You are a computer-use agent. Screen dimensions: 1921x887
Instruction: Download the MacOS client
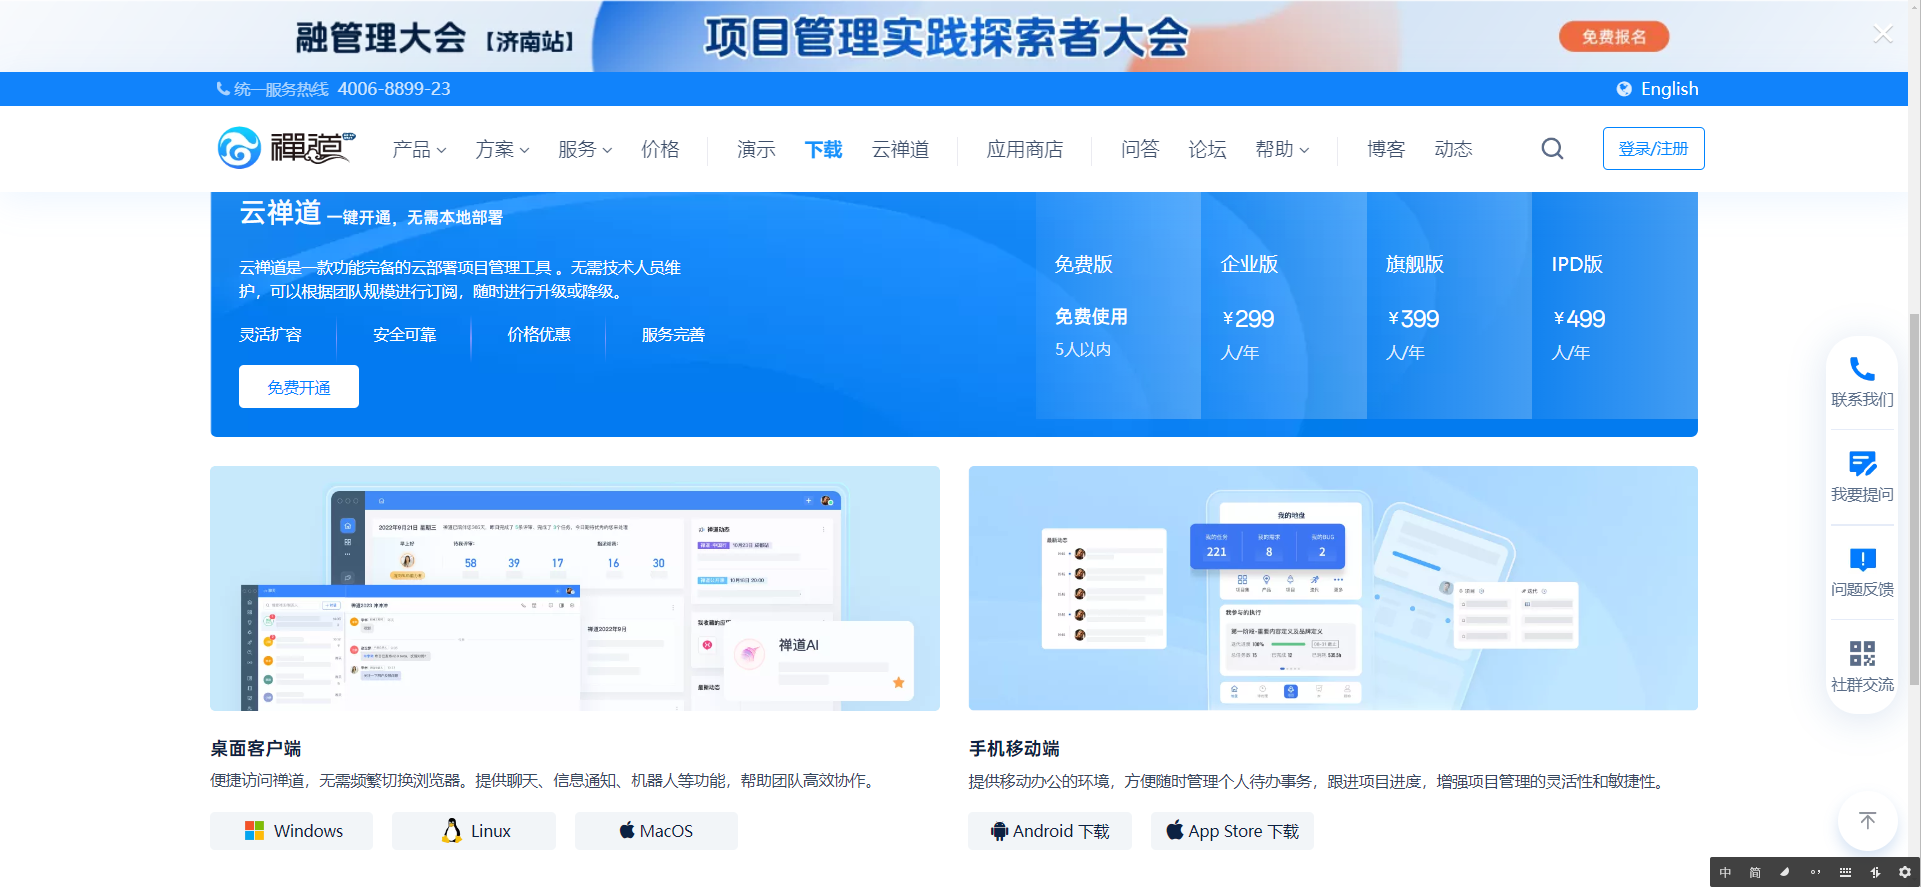pos(656,831)
